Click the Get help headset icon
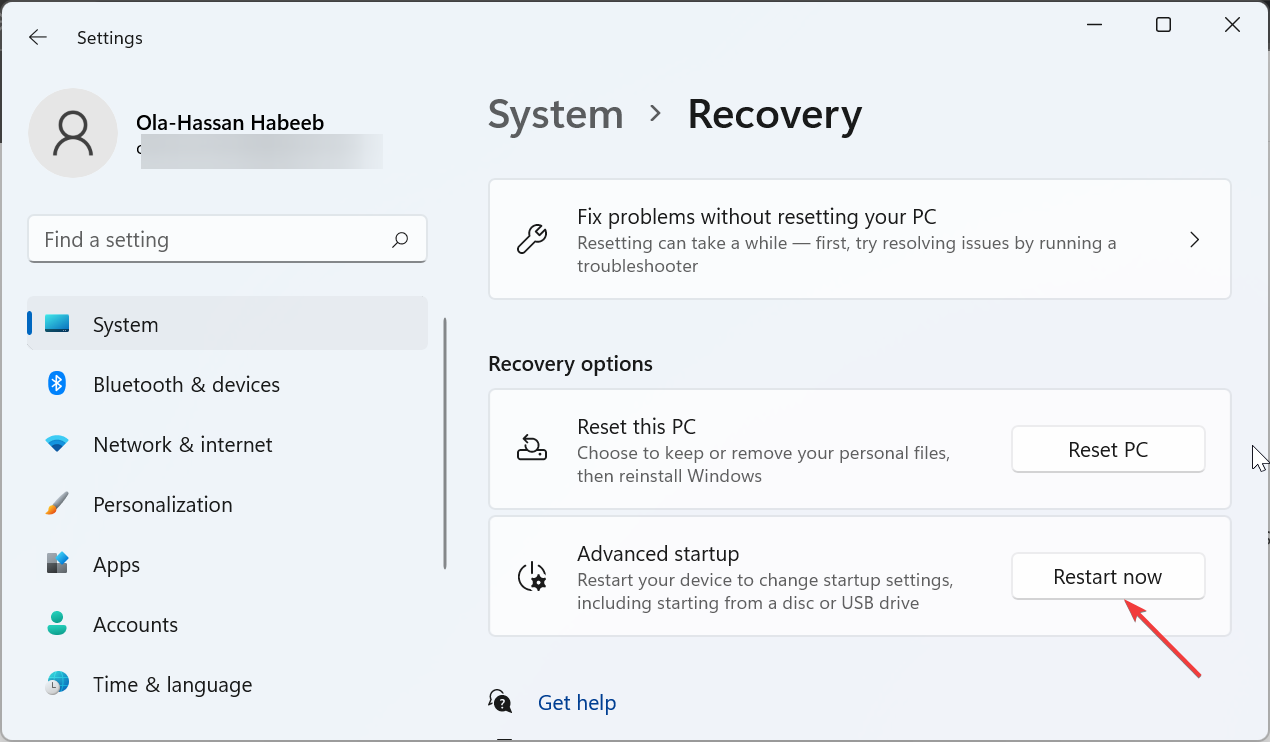 501,702
